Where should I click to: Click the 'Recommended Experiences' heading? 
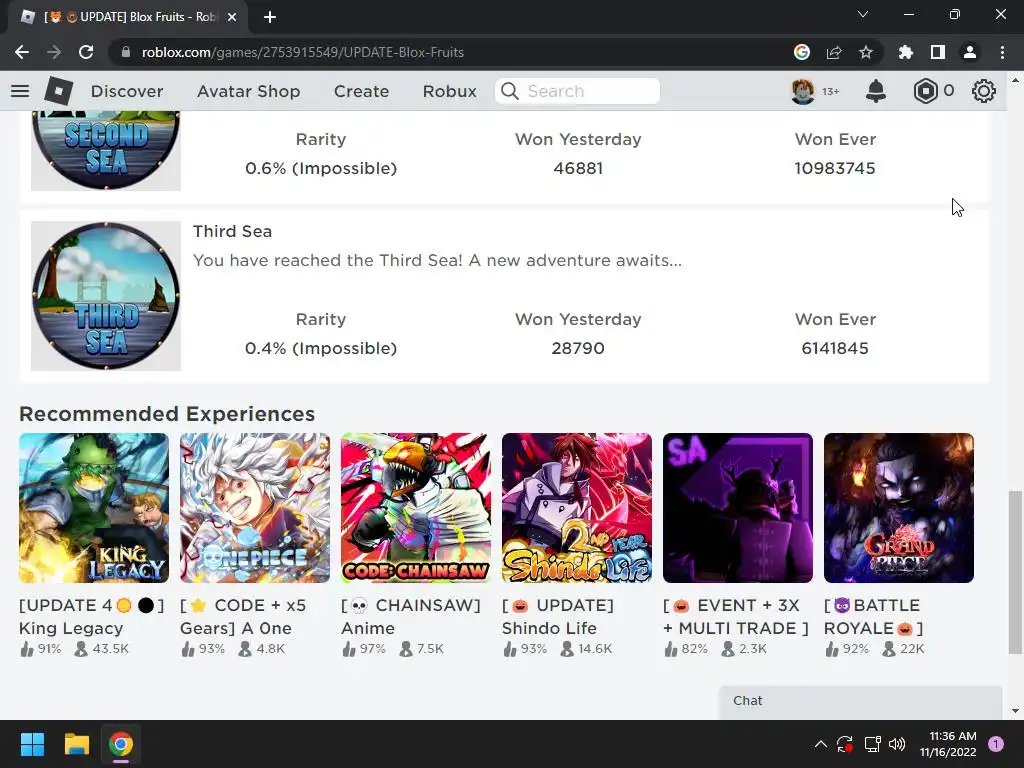167,414
